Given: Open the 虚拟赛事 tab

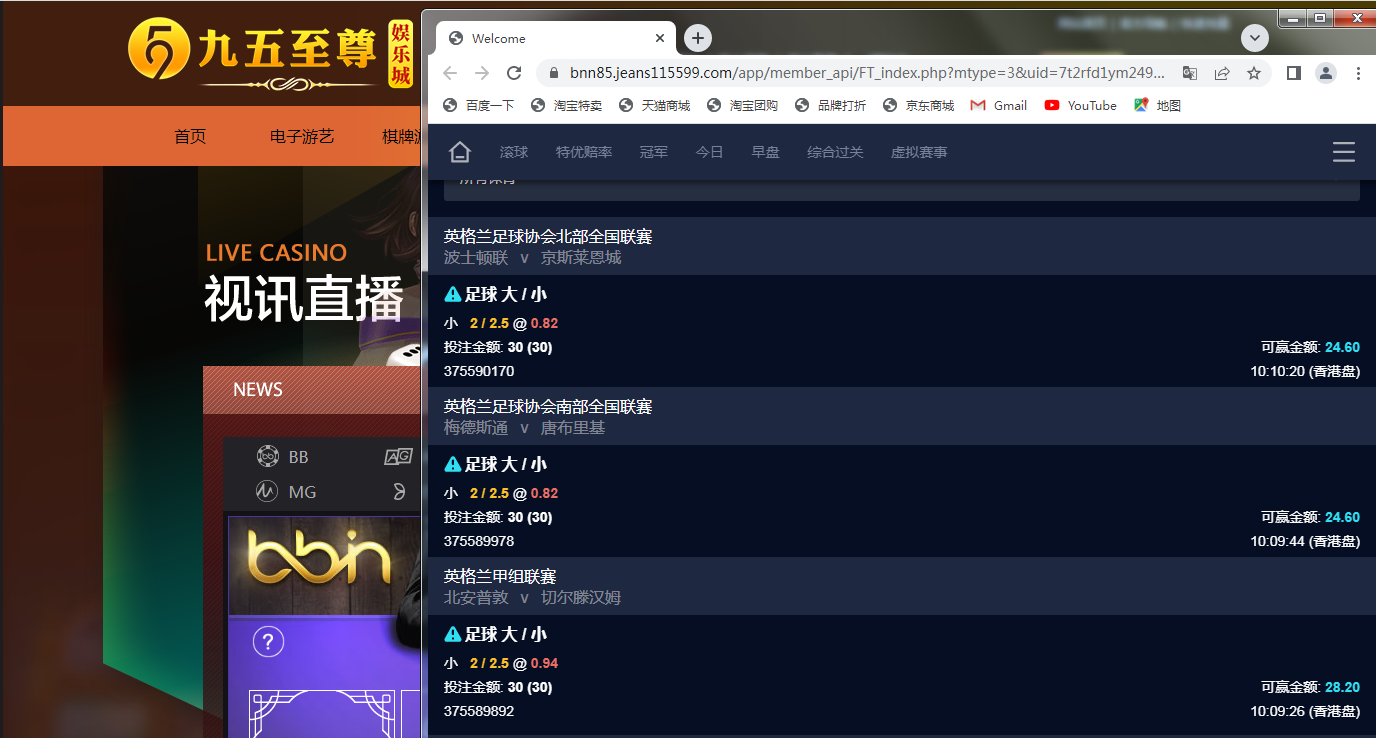Looking at the screenshot, I should [x=920, y=152].
